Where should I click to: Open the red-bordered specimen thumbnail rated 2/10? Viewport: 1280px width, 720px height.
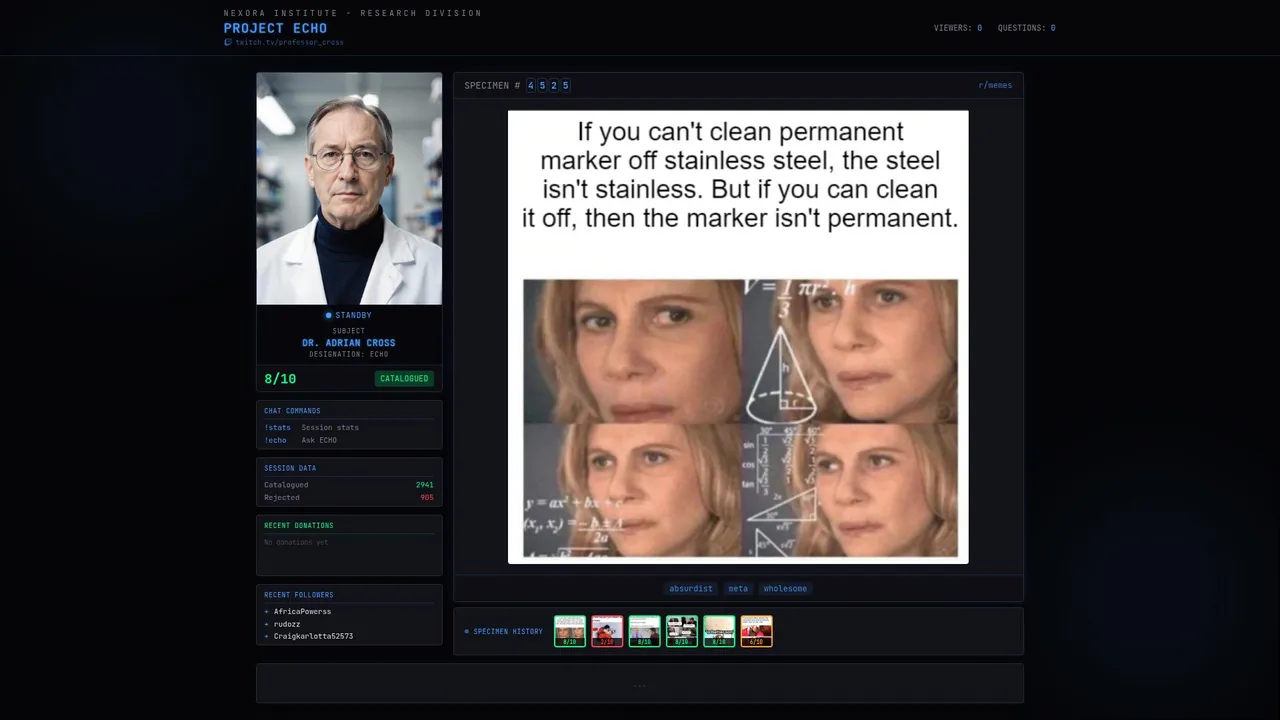[x=607, y=631]
